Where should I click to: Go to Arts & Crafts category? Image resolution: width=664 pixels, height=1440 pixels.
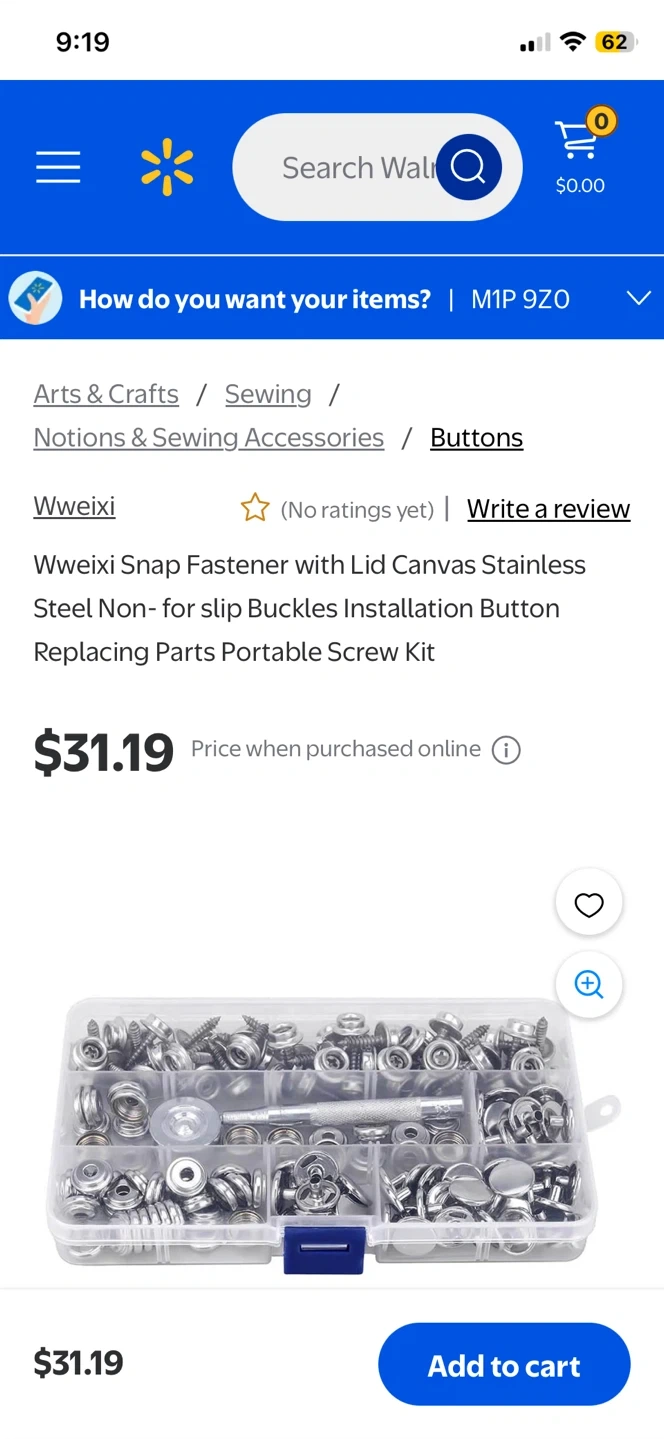coord(106,394)
